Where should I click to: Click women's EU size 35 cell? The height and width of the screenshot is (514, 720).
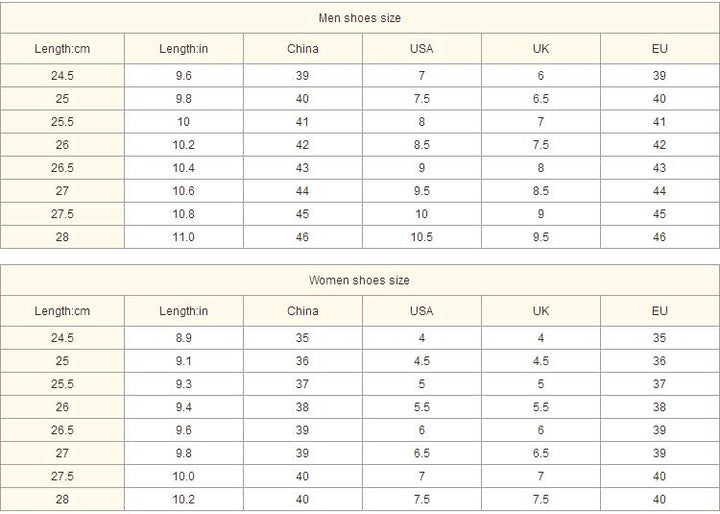pos(660,338)
